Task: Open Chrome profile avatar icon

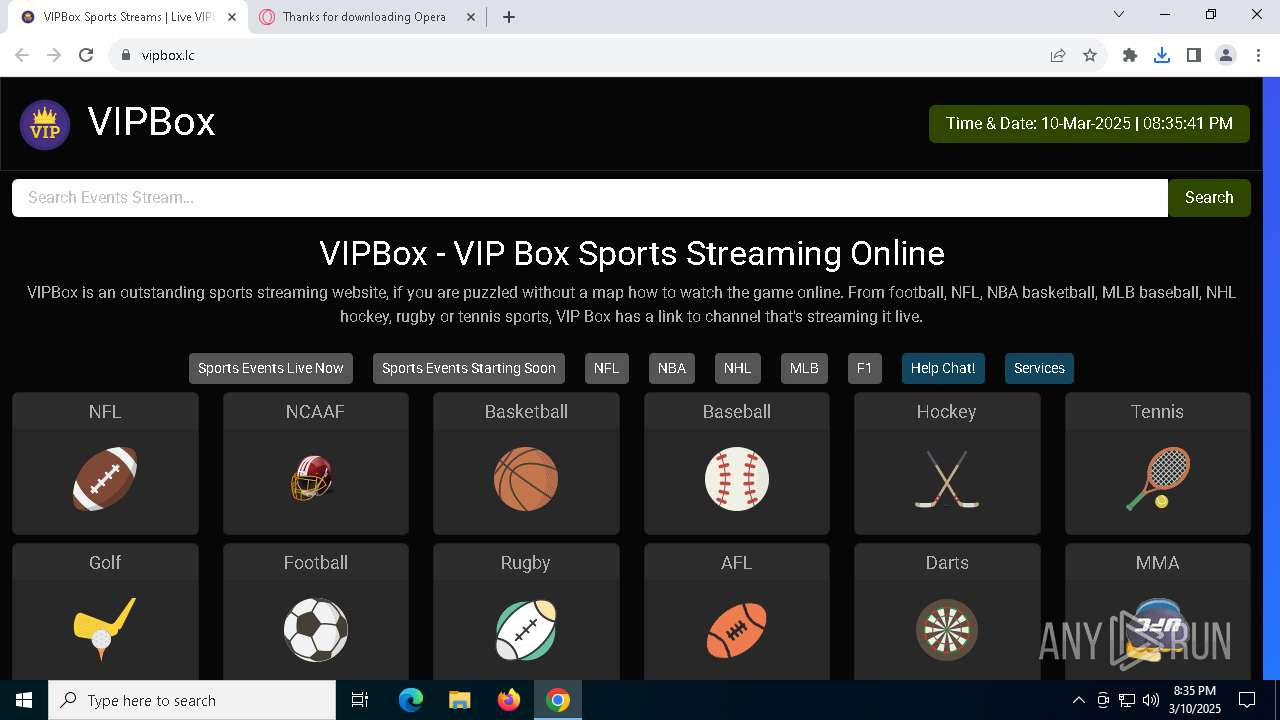Action: 1226,55
